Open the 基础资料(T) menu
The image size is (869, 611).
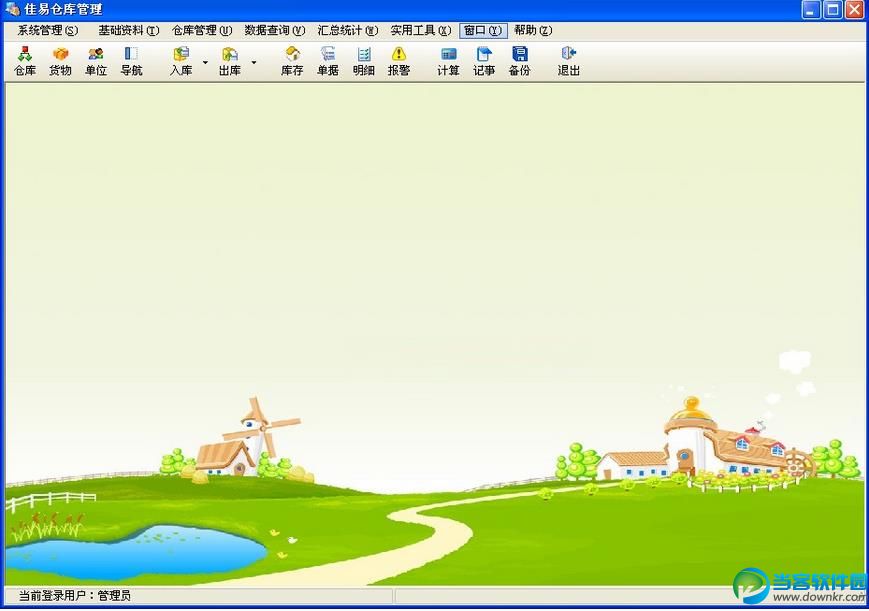pos(129,30)
